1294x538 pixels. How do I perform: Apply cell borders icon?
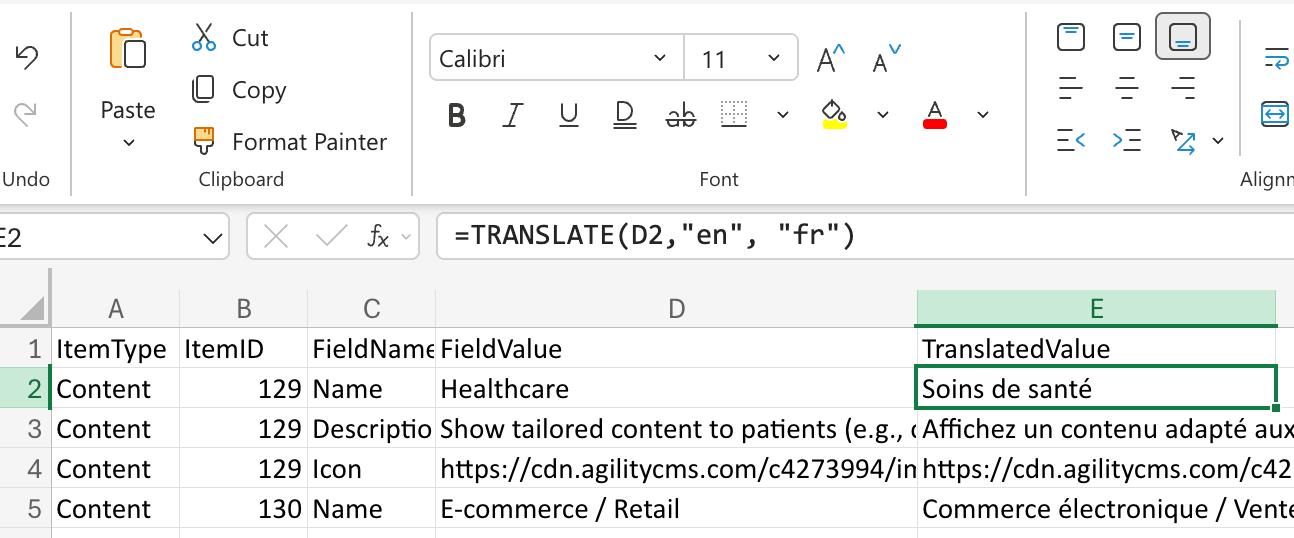click(735, 114)
